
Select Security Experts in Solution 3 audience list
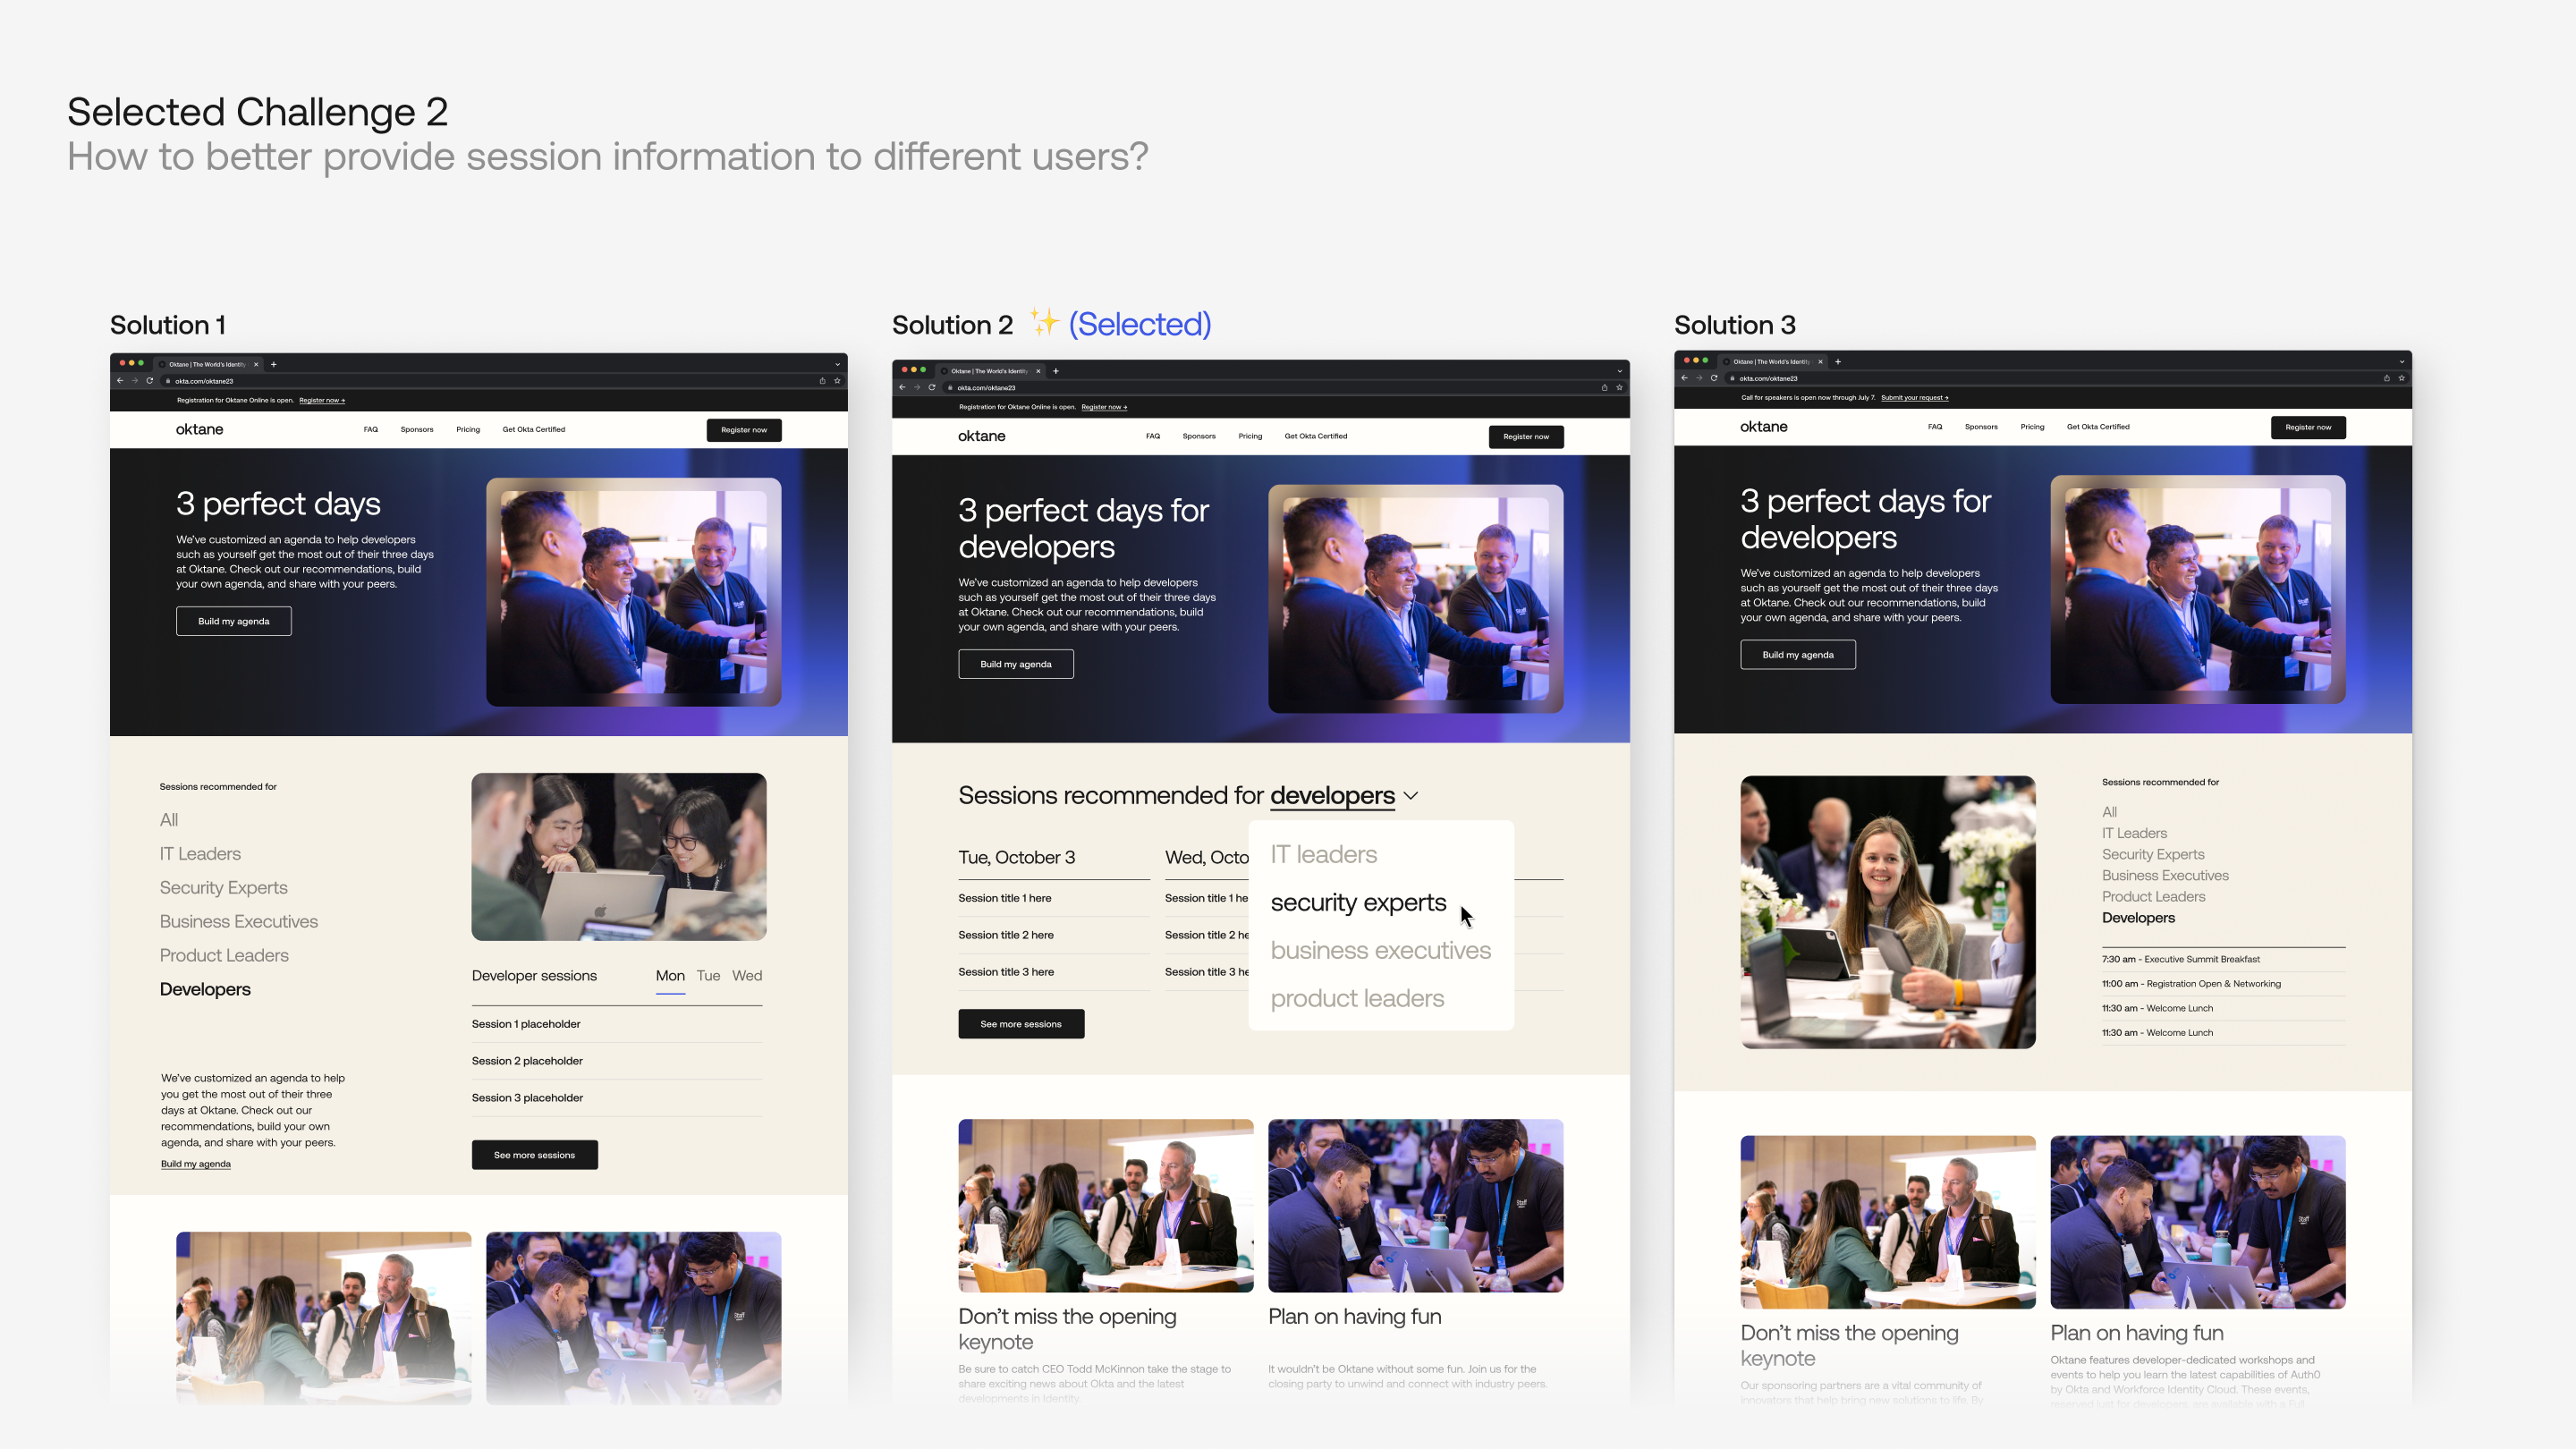click(2152, 855)
